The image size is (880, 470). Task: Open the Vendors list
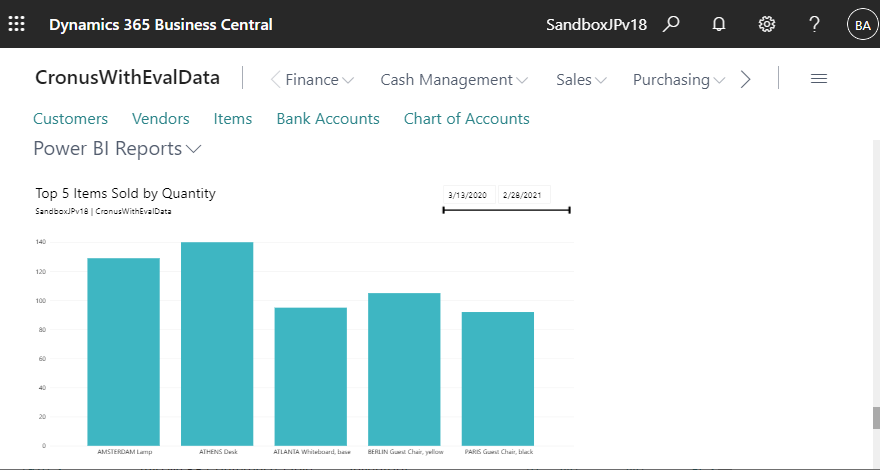(161, 118)
